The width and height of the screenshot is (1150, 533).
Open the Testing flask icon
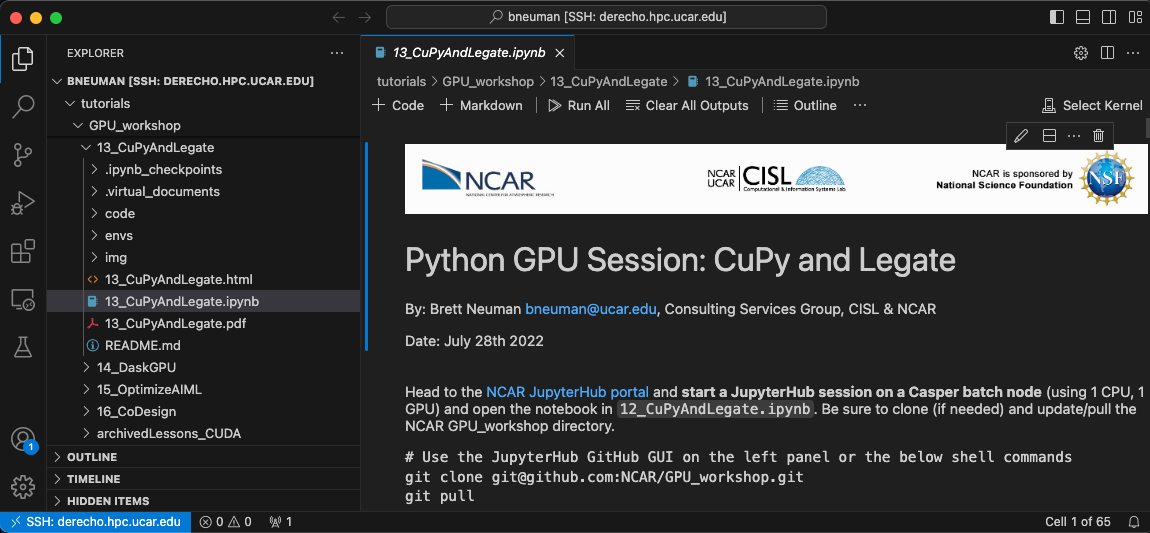[22, 347]
